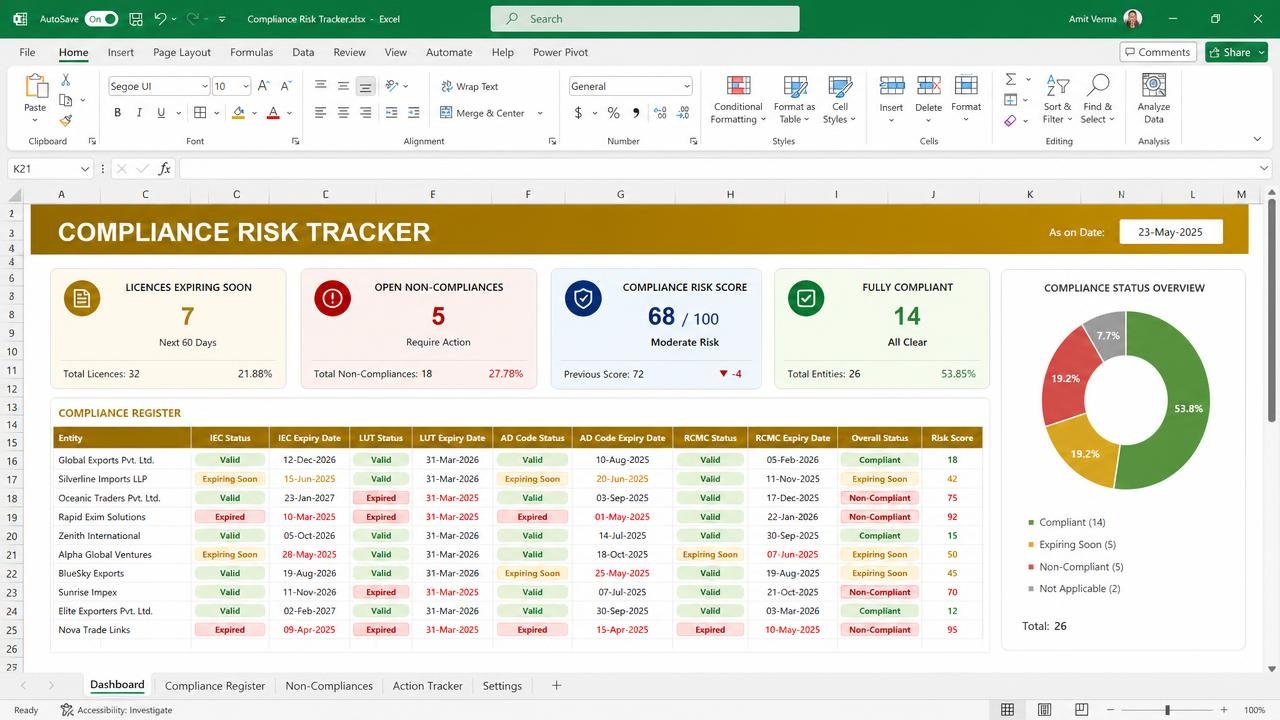Screen dimensions: 1280x720
Task: Toggle Underline formatting
Action: click(x=161, y=113)
